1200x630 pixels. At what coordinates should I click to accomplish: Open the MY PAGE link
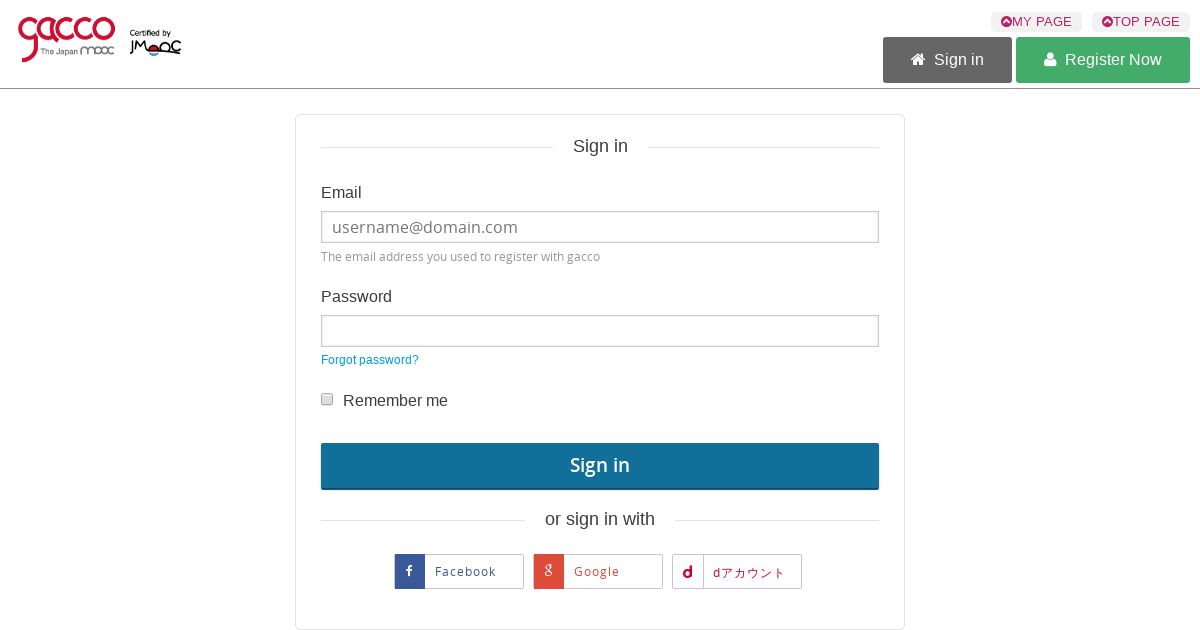point(1042,22)
